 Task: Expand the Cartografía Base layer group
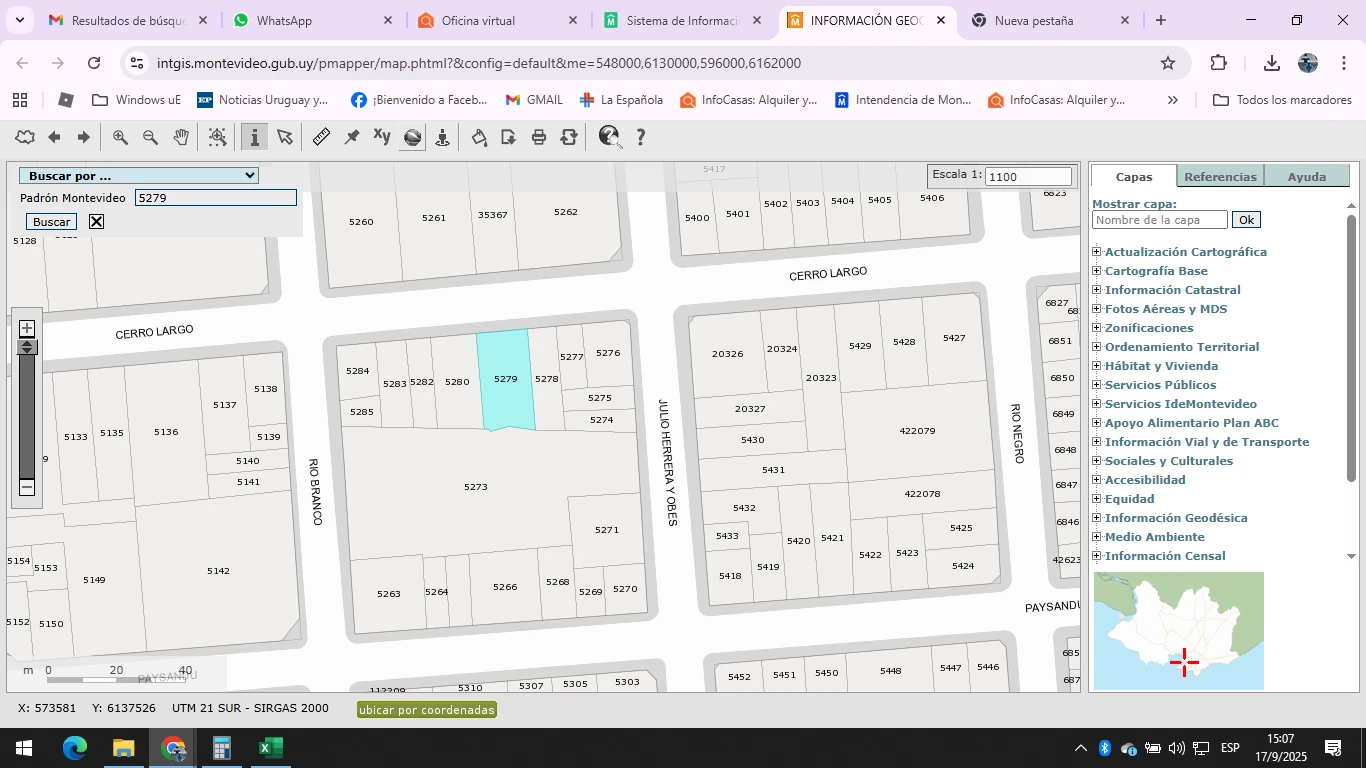[x=1097, y=271]
